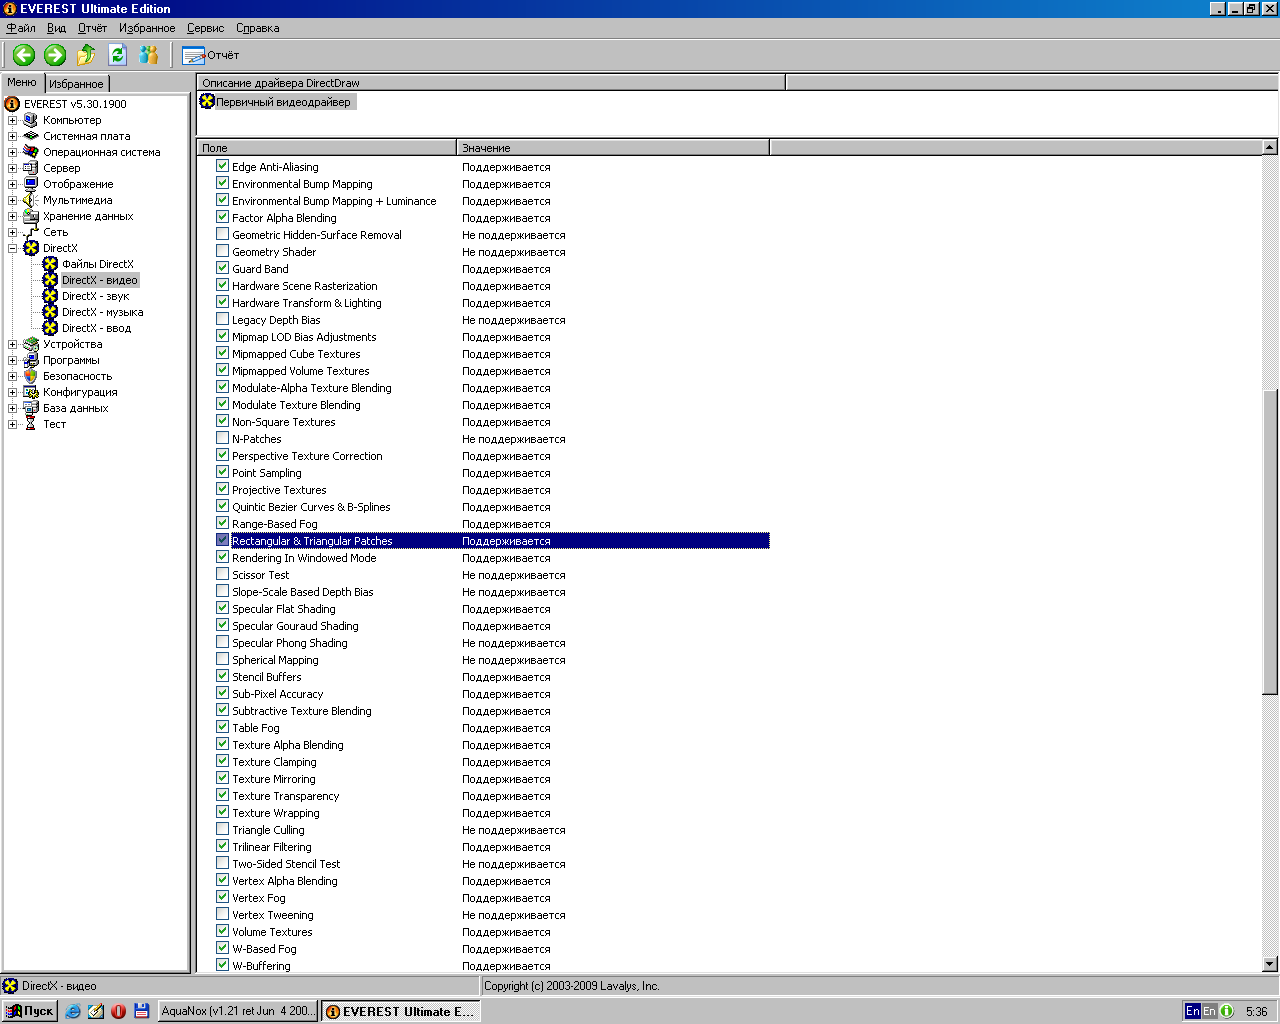The width and height of the screenshot is (1280, 1024).
Task: Click the Up level toolbar icon
Action: coord(86,55)
